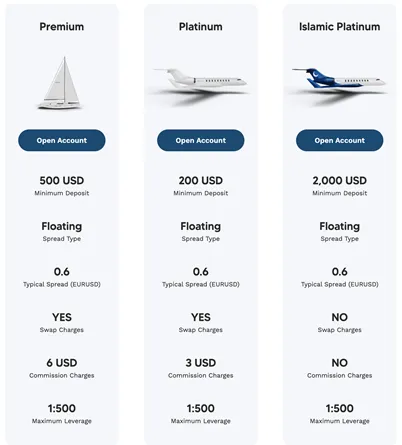This screenshot has height=445, width=402.
Task: Click NO above Swap Charges on the Islamic Platinum card
Action: tap(340, 317)
